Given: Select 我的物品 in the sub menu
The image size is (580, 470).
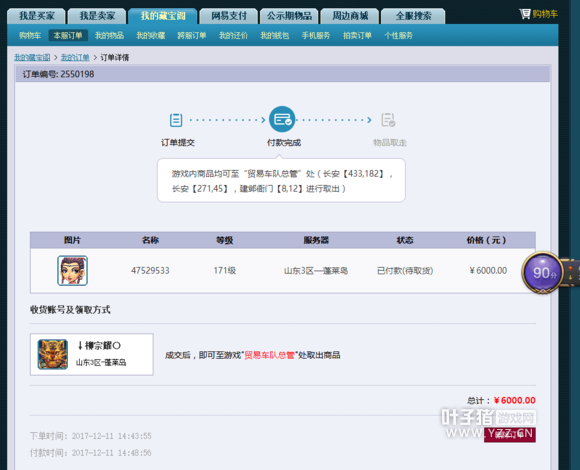Looking at the screenshot, I should 109,35.
